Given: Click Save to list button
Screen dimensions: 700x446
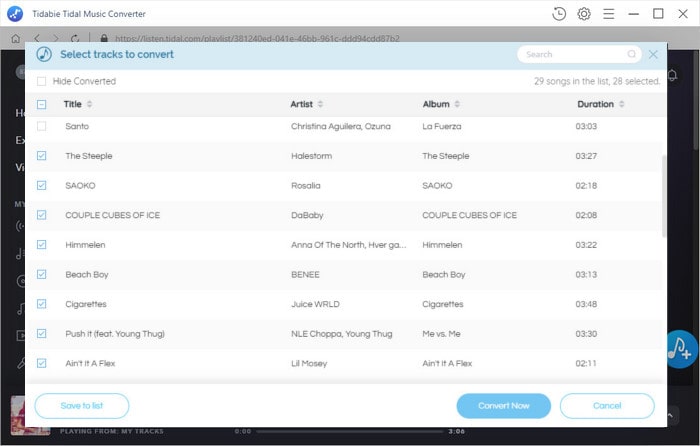Looking at the screenshot, I should (82, 406).
